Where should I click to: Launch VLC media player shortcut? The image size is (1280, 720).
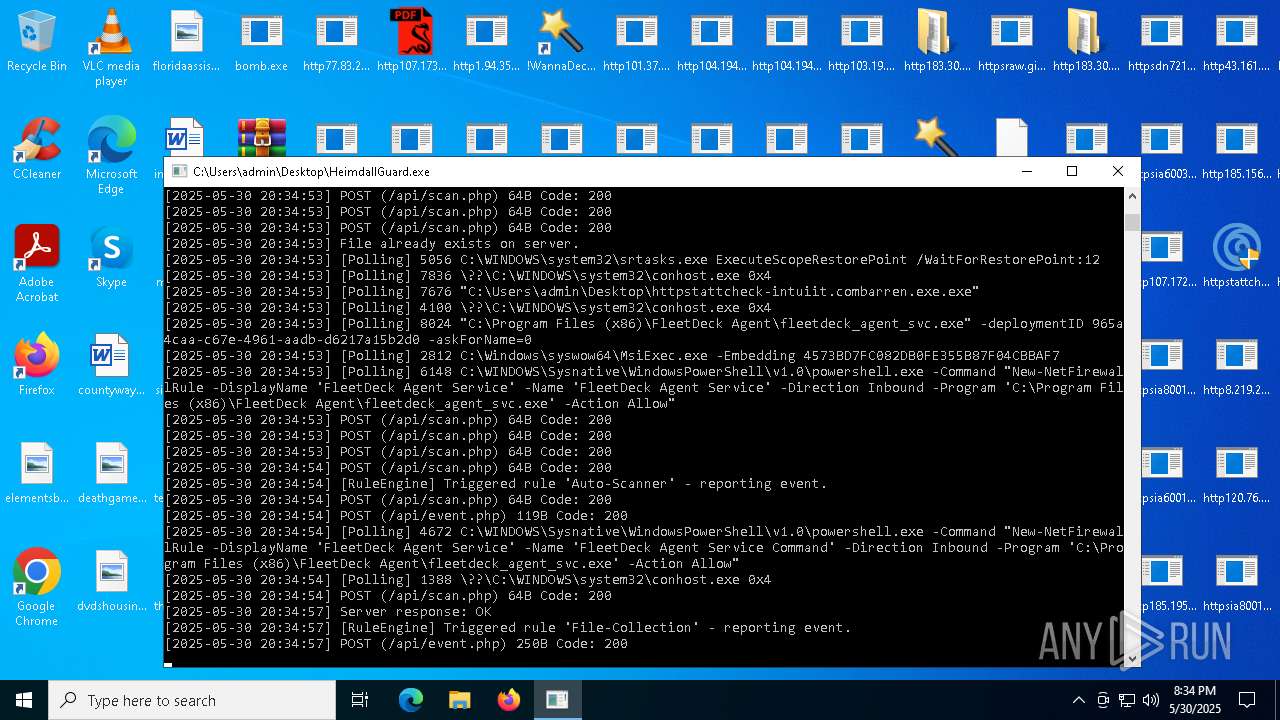tap(111, 47)
